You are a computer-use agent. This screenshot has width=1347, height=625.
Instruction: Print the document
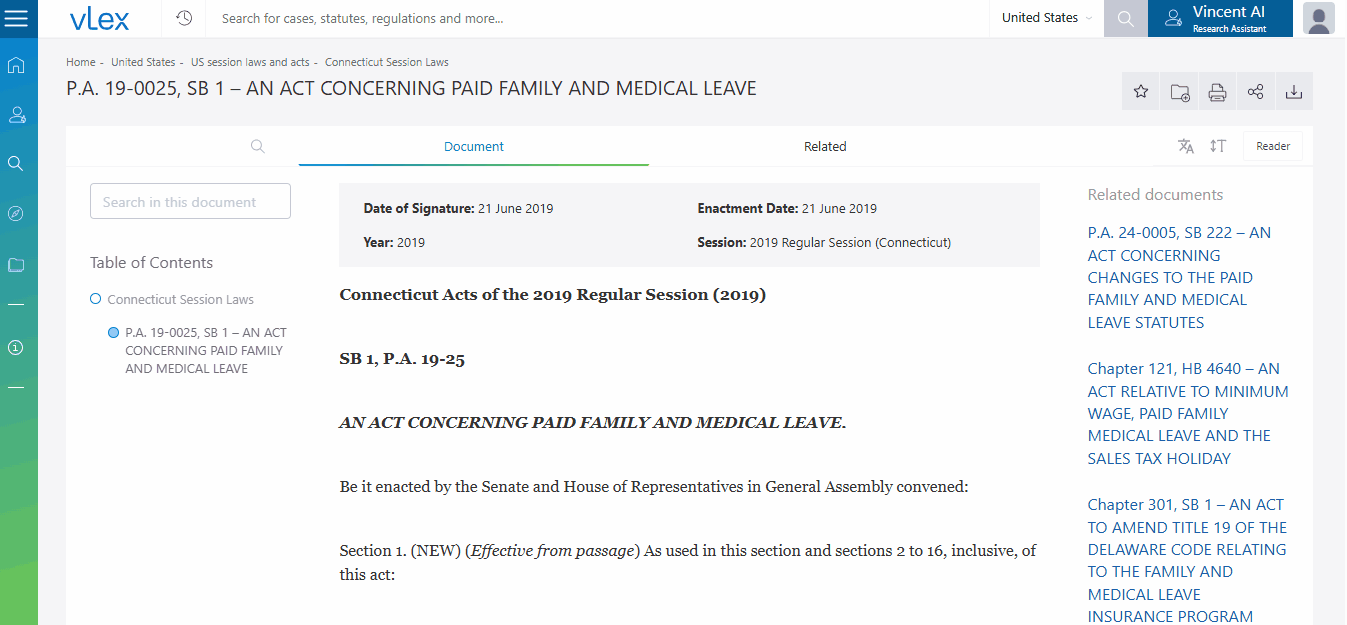[1217, 92]
